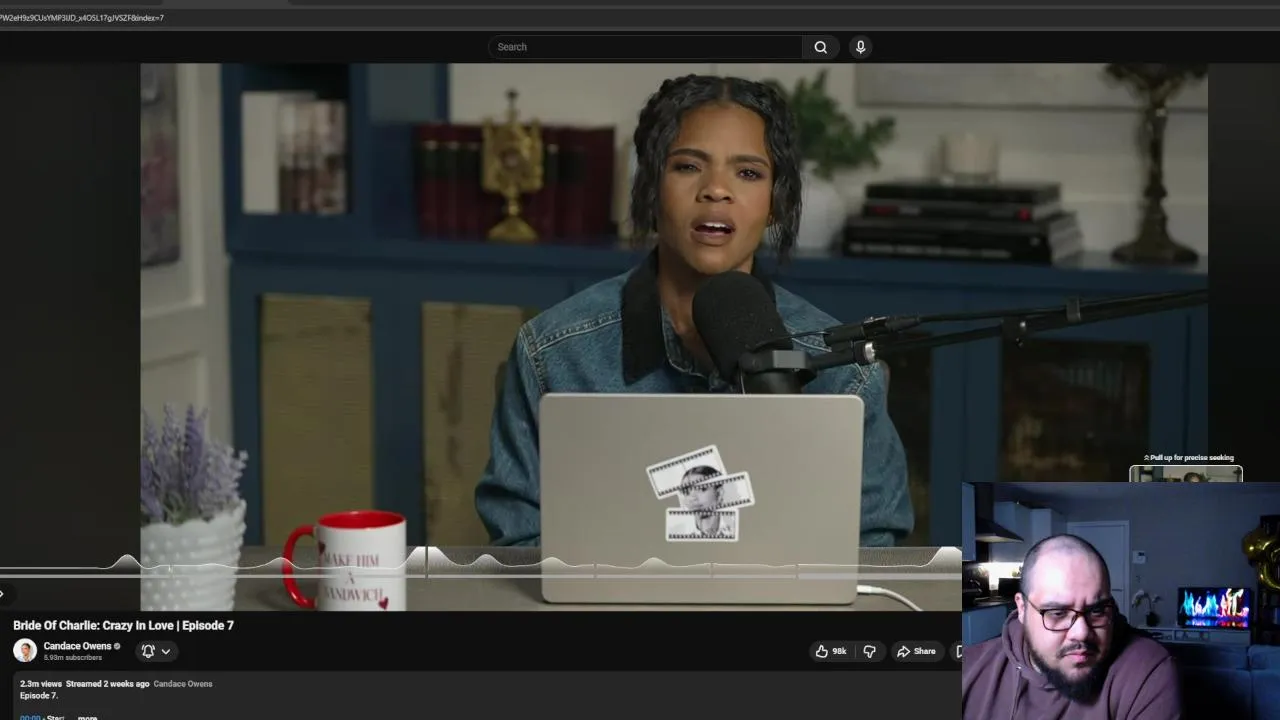This screenshot has width=1280, height=720.
Task: Activate voice search microphone
Action: click(x=860, y=47)
